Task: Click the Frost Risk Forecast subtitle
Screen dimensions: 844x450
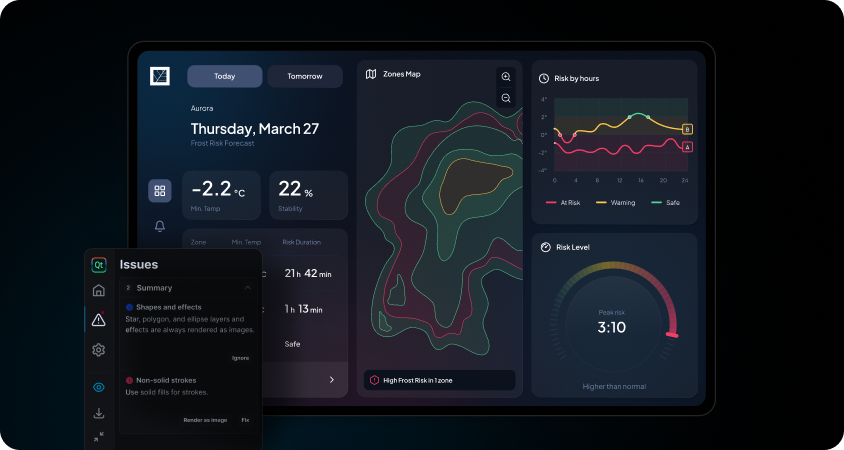Action: (222, 143)
